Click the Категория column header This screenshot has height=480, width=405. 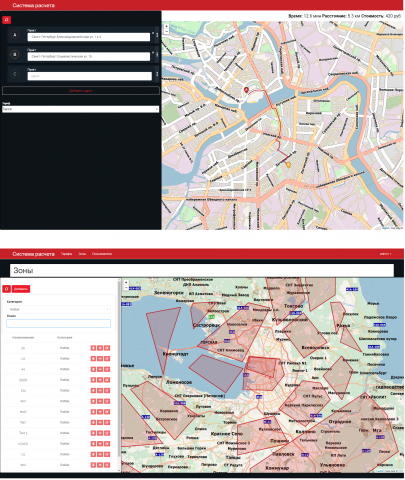(65, 337)
